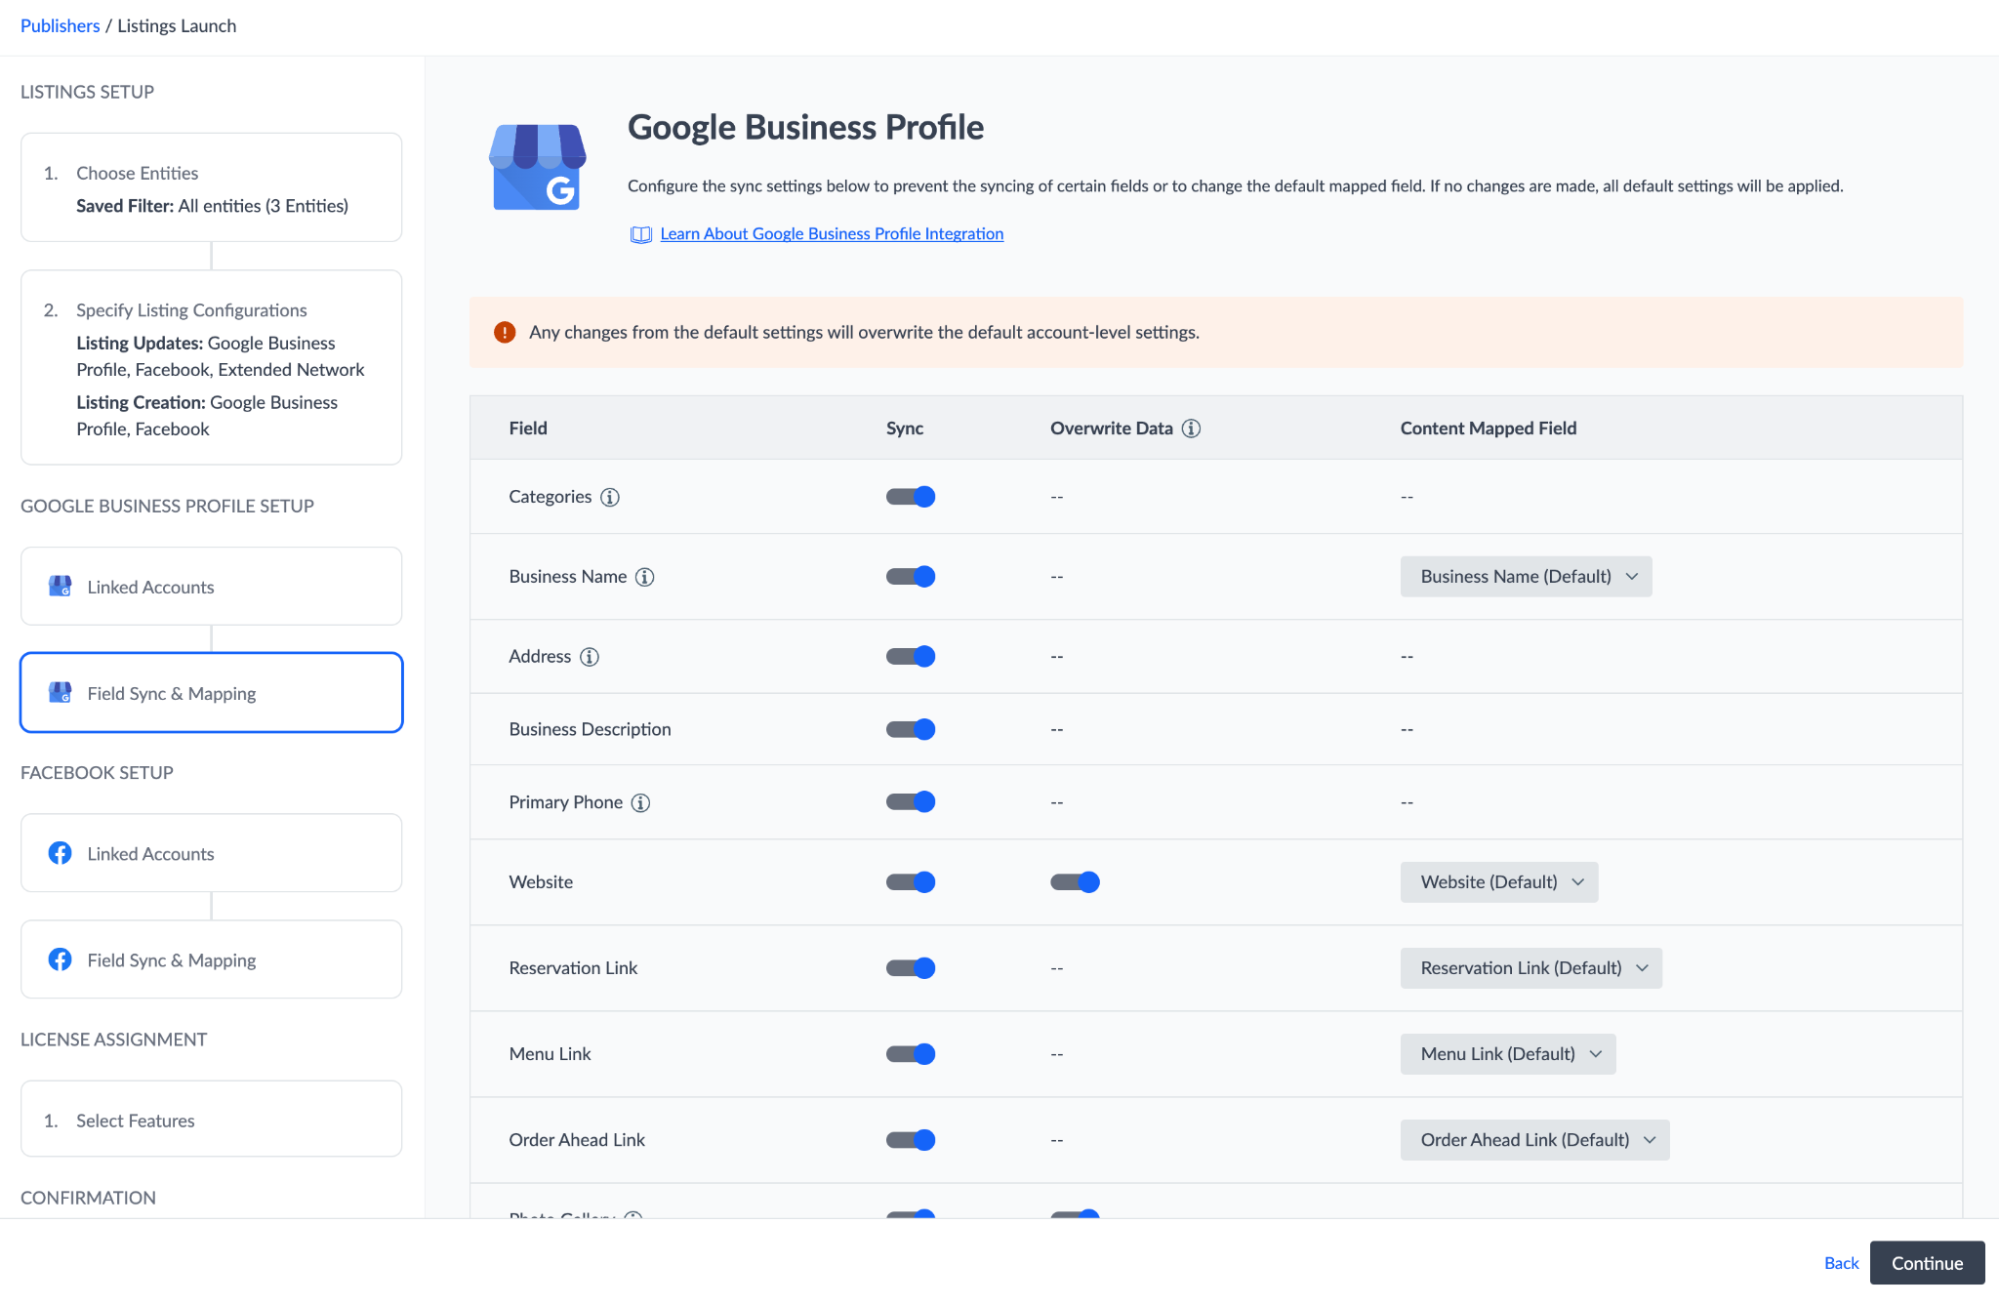The image size is (1999, 1306).
Task: Open the Order Ahead Link (Default) dropdown
Action: pos(1535,1140)
